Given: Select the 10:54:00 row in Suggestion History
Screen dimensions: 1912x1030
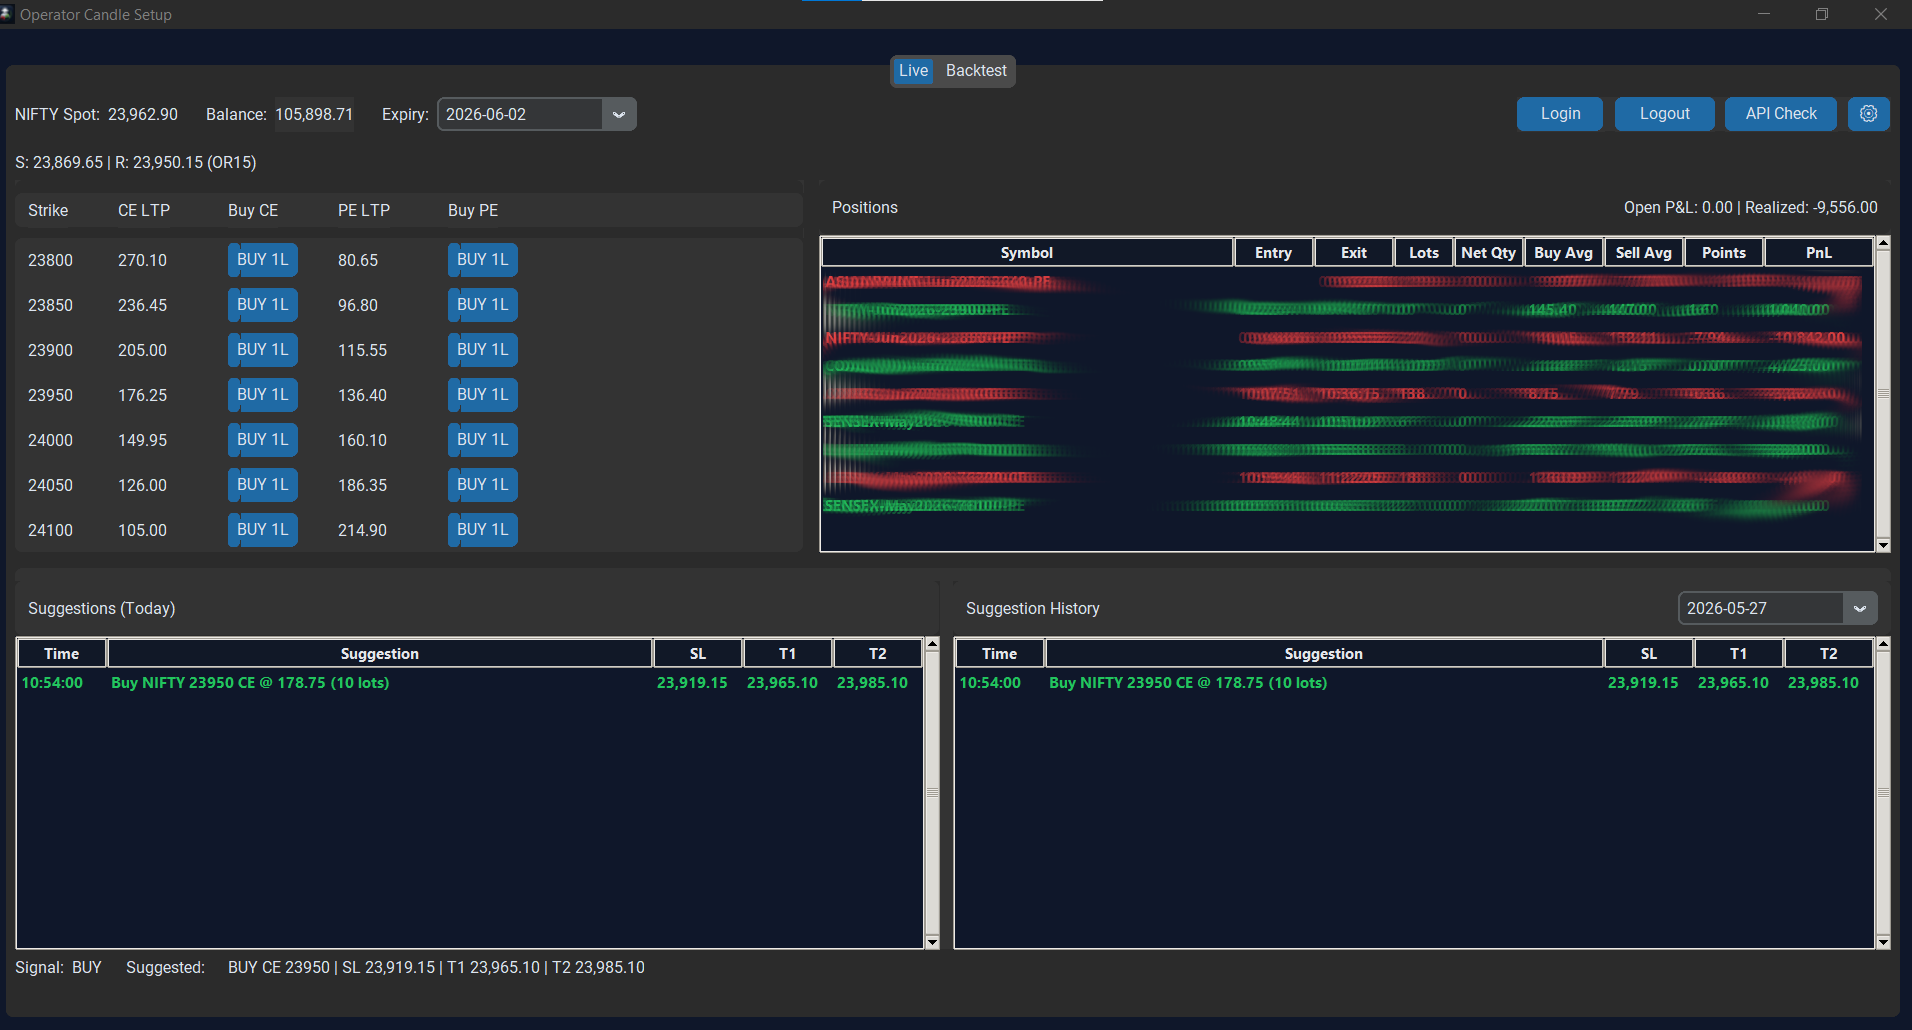Looking at the screenshot, I should click(x=1414, y=683).
